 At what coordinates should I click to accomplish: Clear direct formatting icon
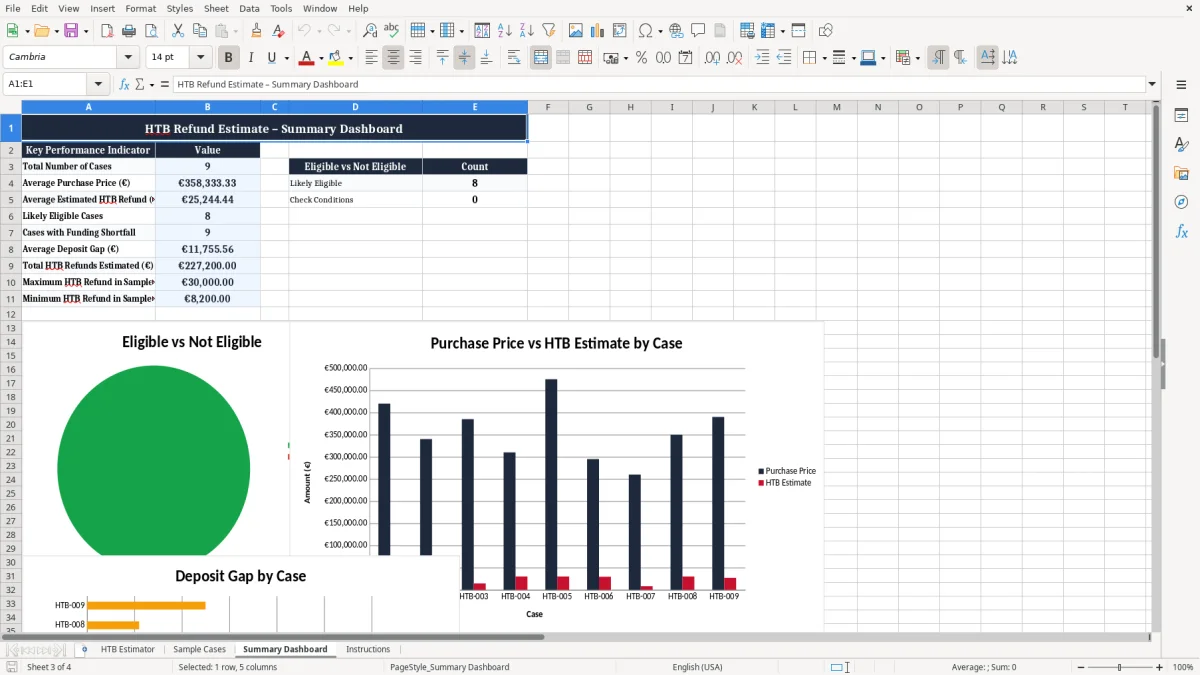click(279, 31)
